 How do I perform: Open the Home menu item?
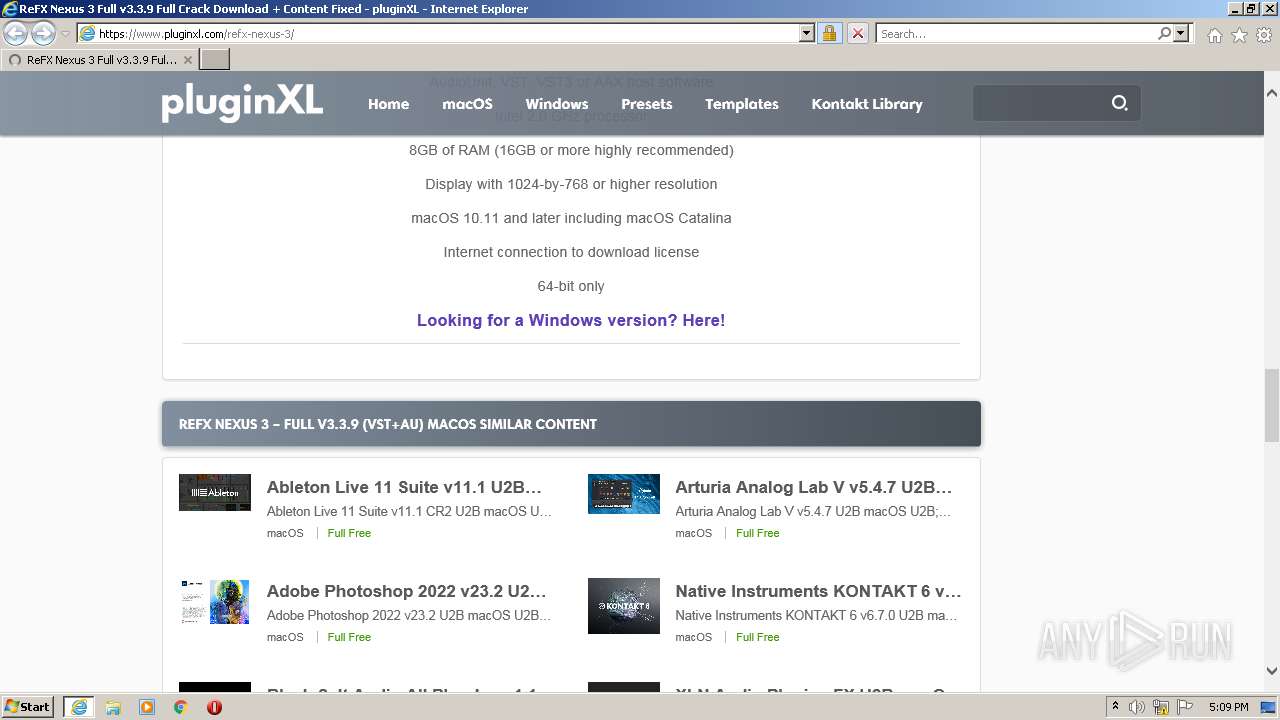388,104
